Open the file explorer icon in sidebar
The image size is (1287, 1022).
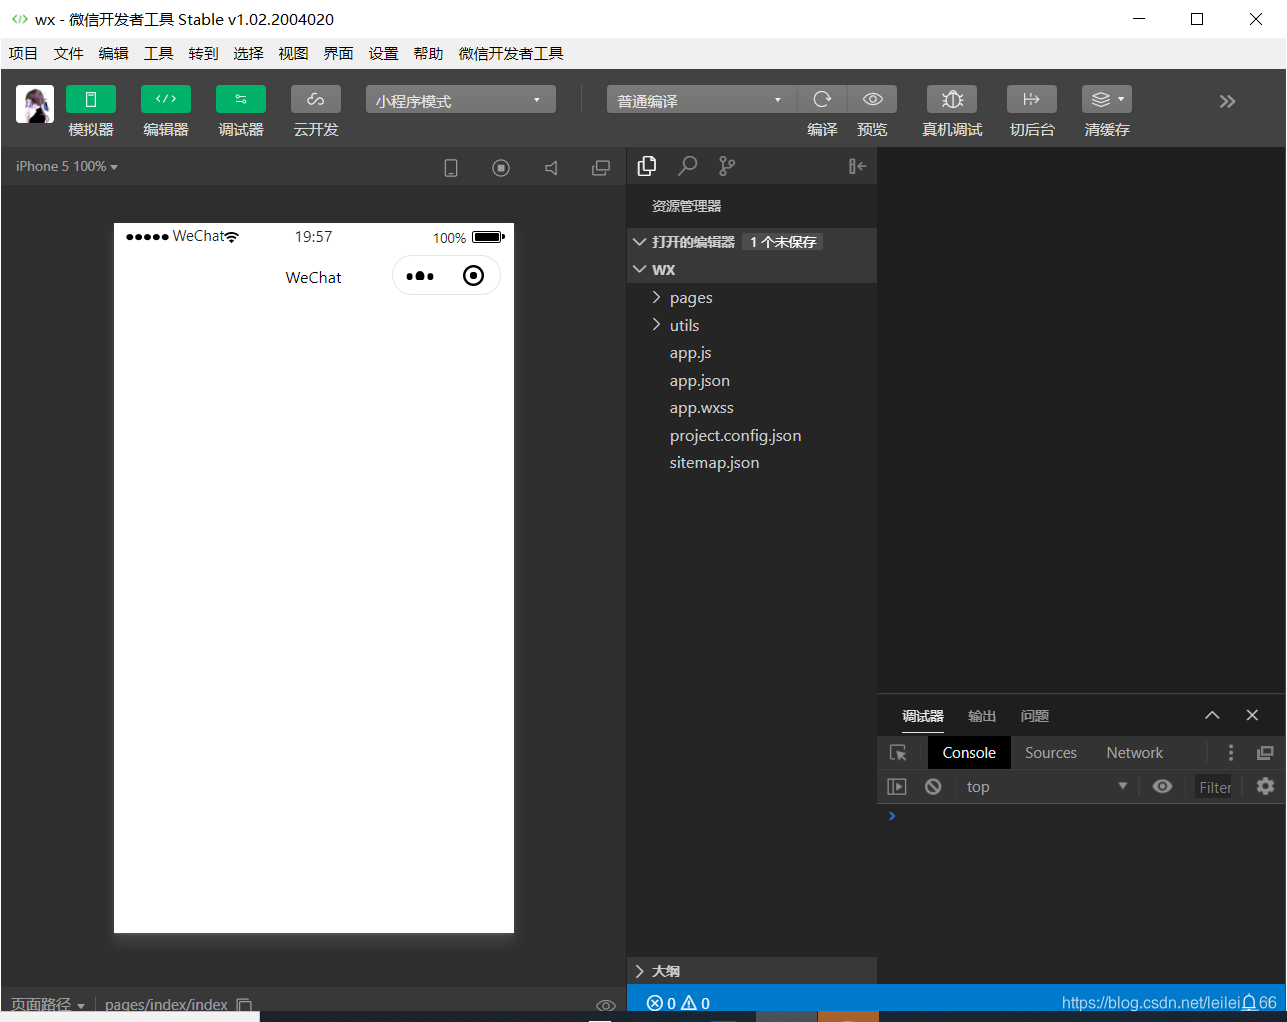[x=647, y=166]
